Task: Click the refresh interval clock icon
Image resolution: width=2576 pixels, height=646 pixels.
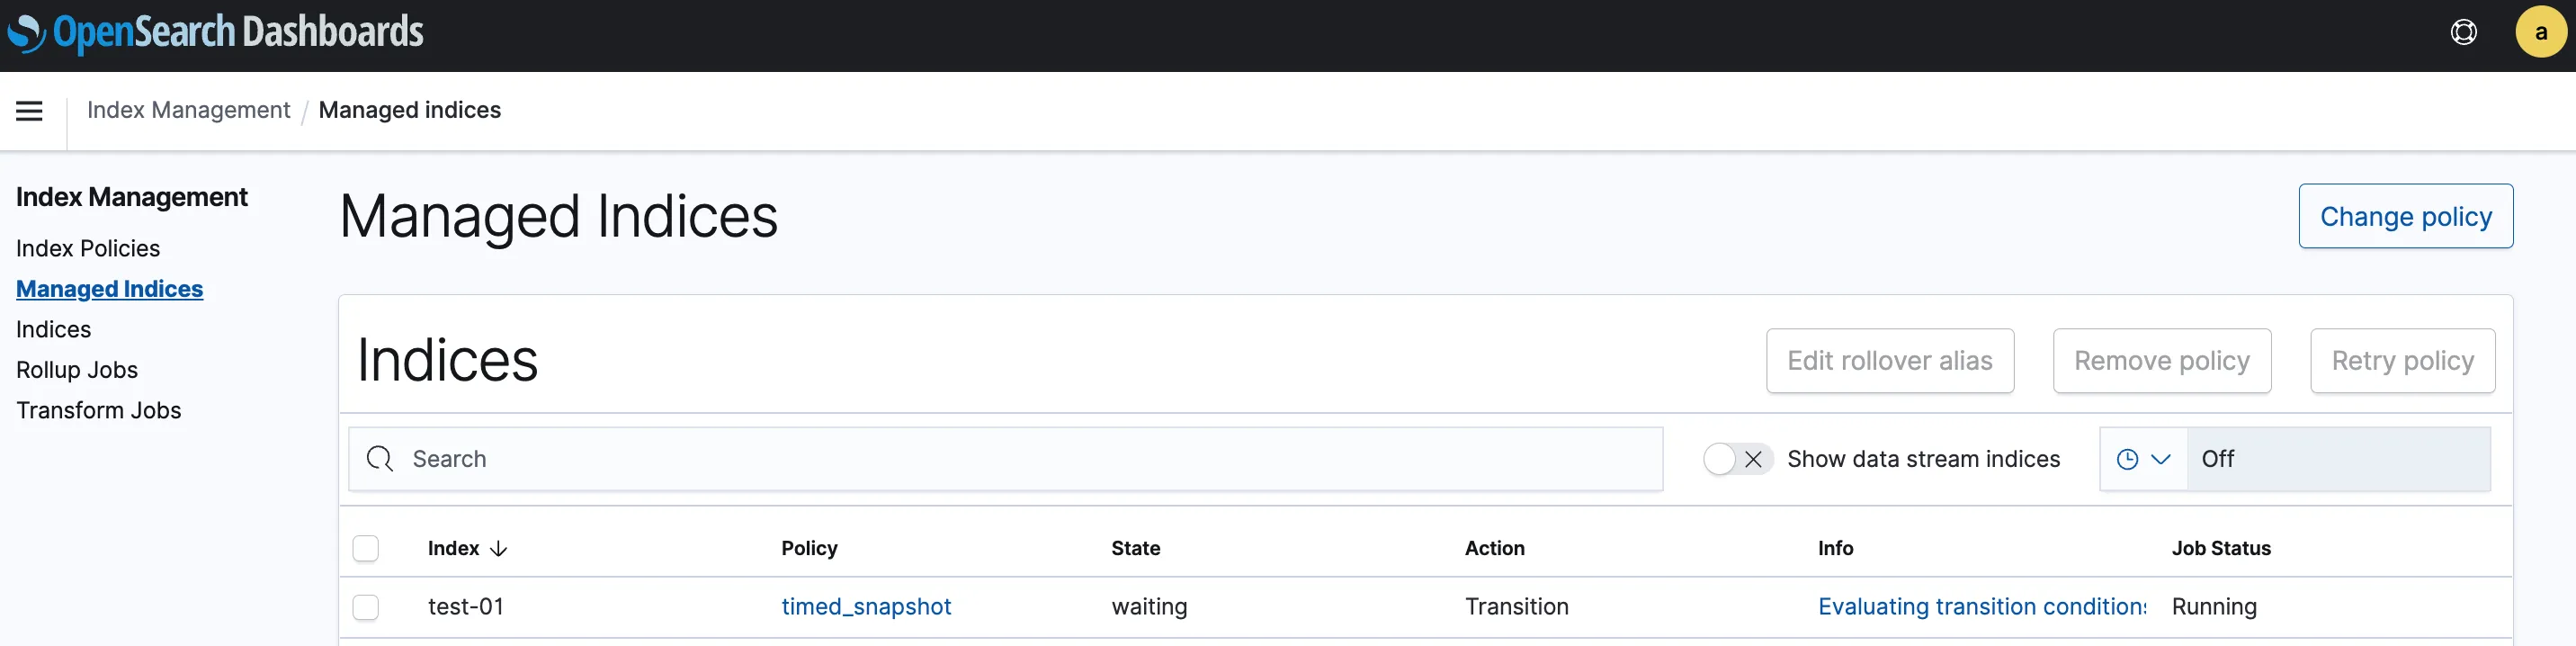Action: 2127,459
